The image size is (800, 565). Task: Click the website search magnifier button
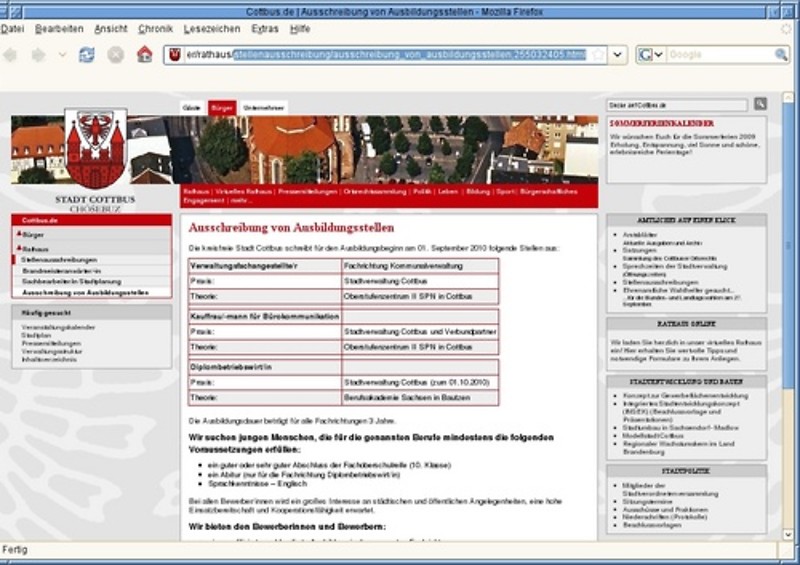tap(760, 104)
